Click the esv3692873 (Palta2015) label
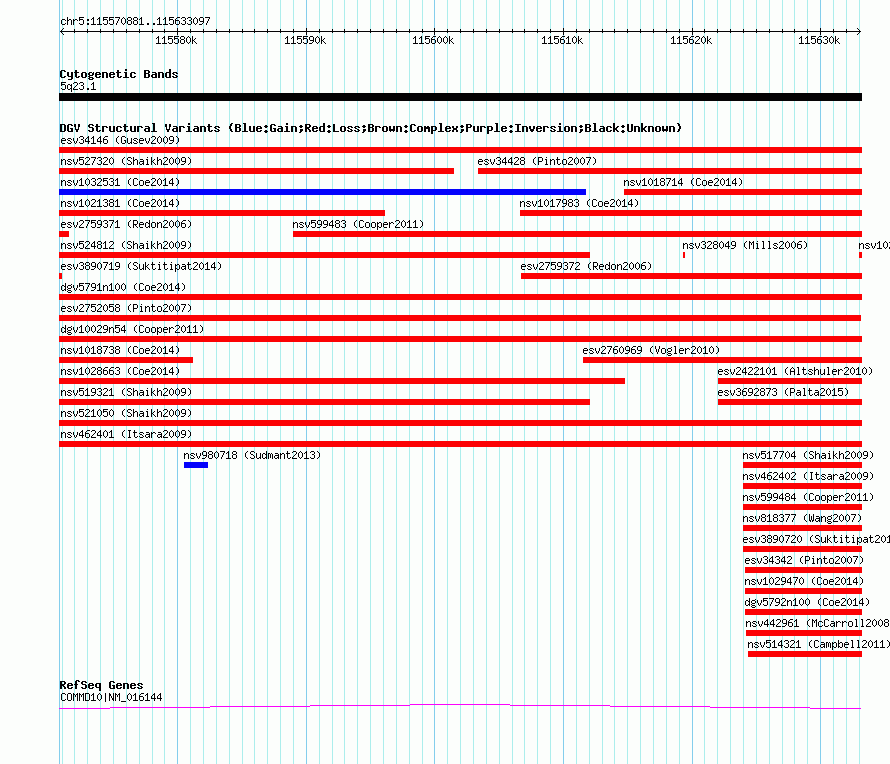Image resolution: width=890 pixels, height=764 pixels. (783, 392)
